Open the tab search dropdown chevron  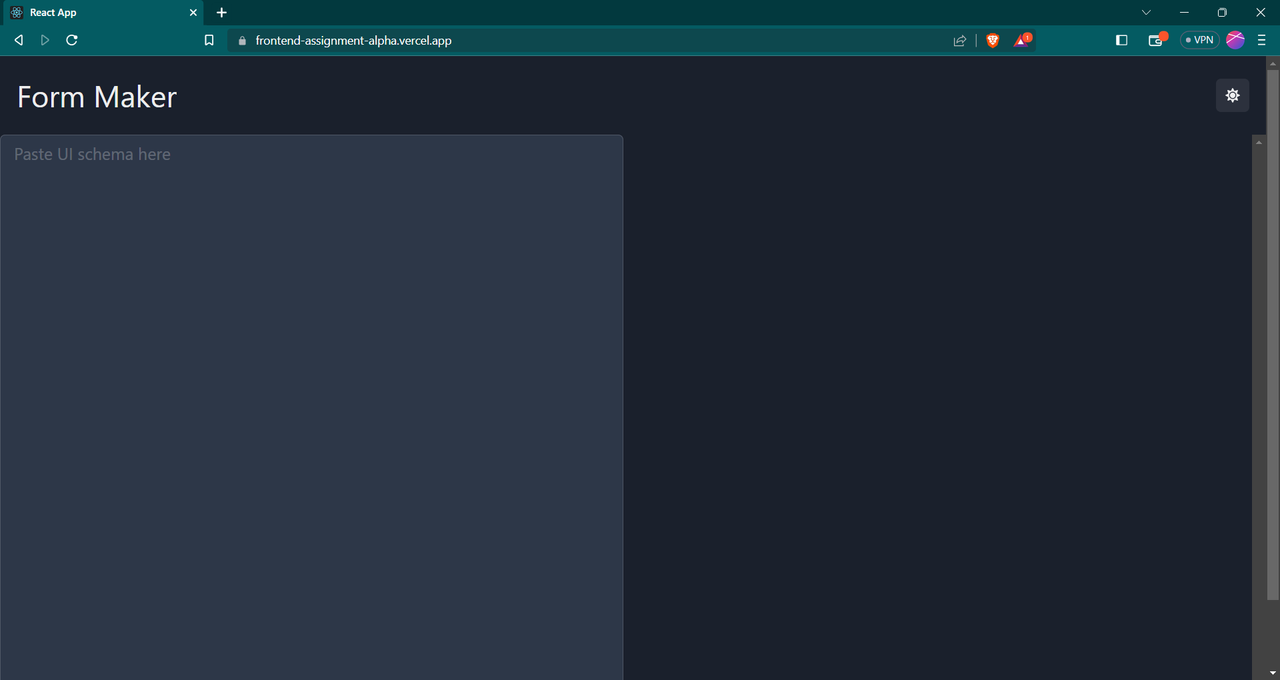point(1146,13)
